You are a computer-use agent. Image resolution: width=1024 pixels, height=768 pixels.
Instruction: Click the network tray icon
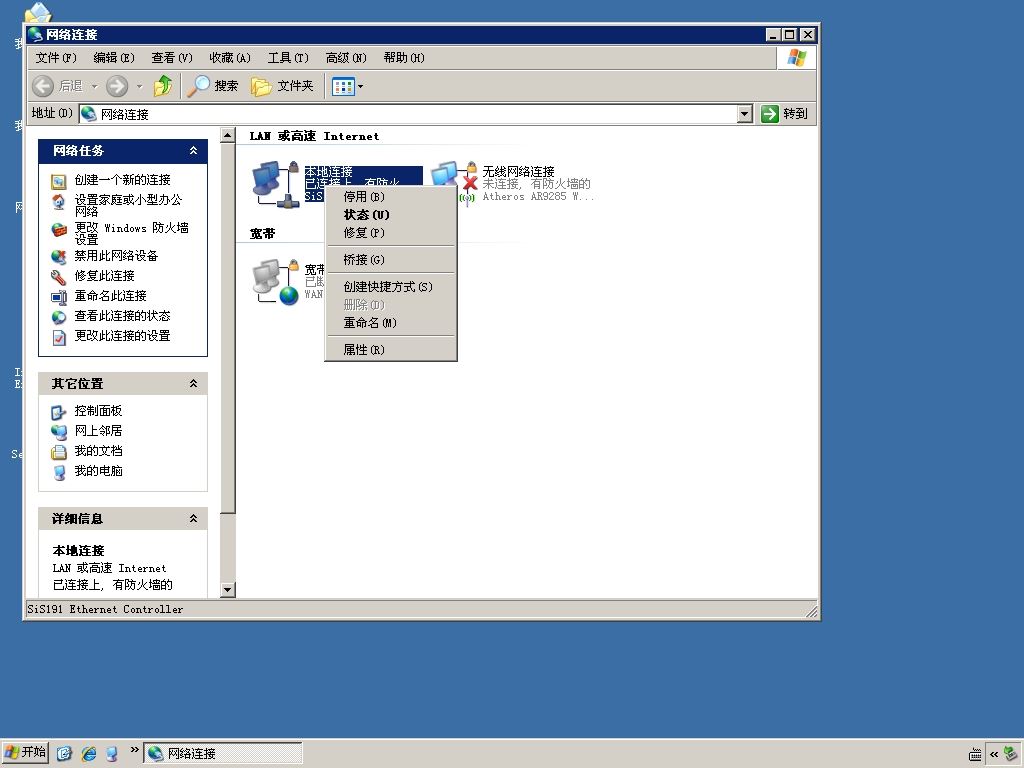[1011, 754]
